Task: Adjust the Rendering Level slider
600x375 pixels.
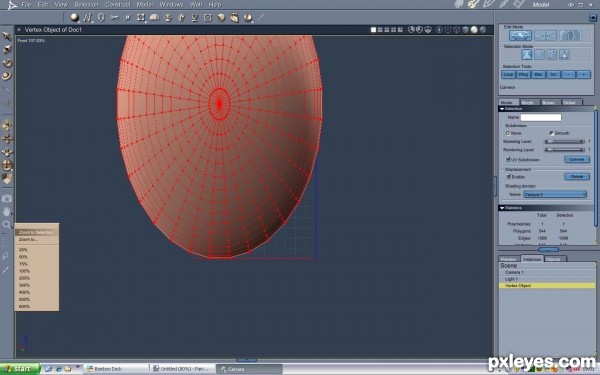Action: click(x=565, y=150)
